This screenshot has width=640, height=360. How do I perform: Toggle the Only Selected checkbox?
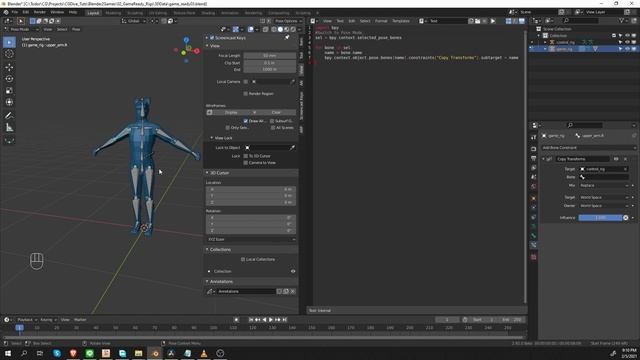(x=228, y=128)
